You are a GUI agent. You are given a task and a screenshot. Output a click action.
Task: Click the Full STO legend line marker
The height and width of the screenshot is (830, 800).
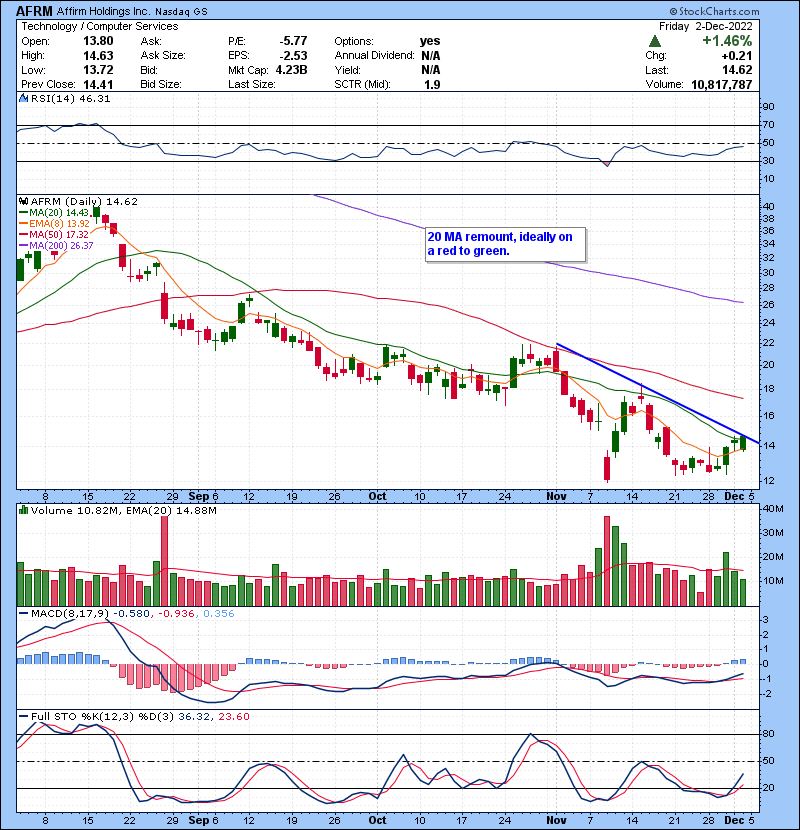(23, 716)
